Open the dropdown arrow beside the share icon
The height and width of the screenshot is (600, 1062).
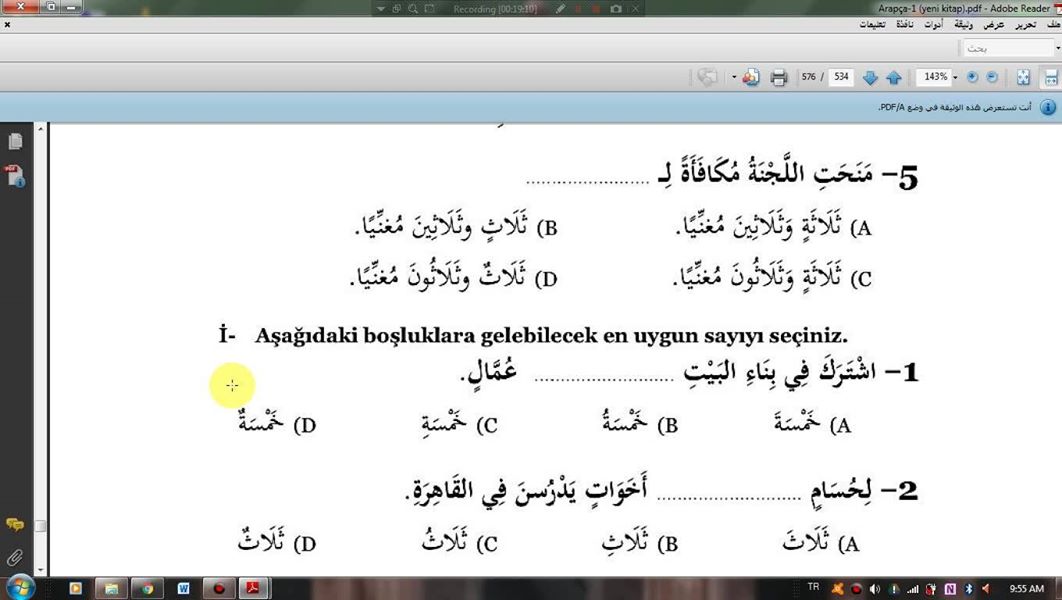point(734,78)
